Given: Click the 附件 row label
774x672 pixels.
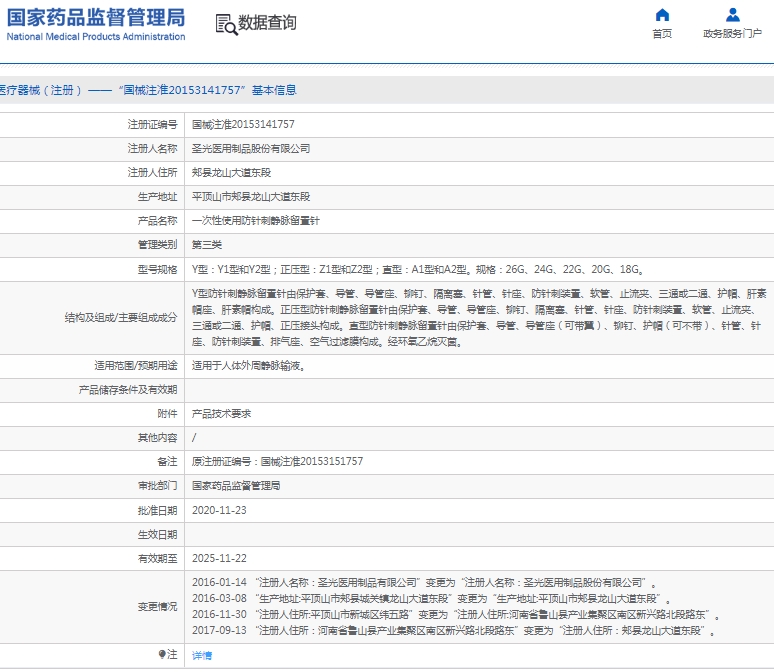Looking at the screenshot, I should pos(167,414).
